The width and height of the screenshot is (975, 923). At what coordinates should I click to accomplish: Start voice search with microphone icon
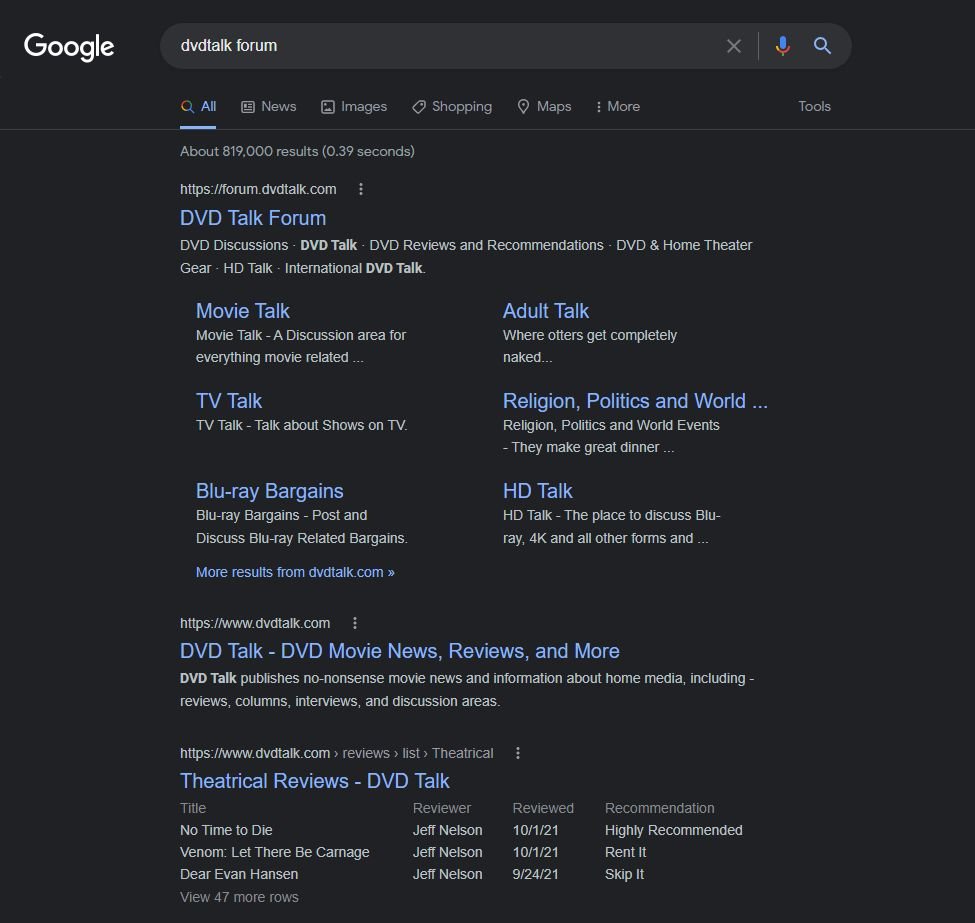[x=783, y=46]
